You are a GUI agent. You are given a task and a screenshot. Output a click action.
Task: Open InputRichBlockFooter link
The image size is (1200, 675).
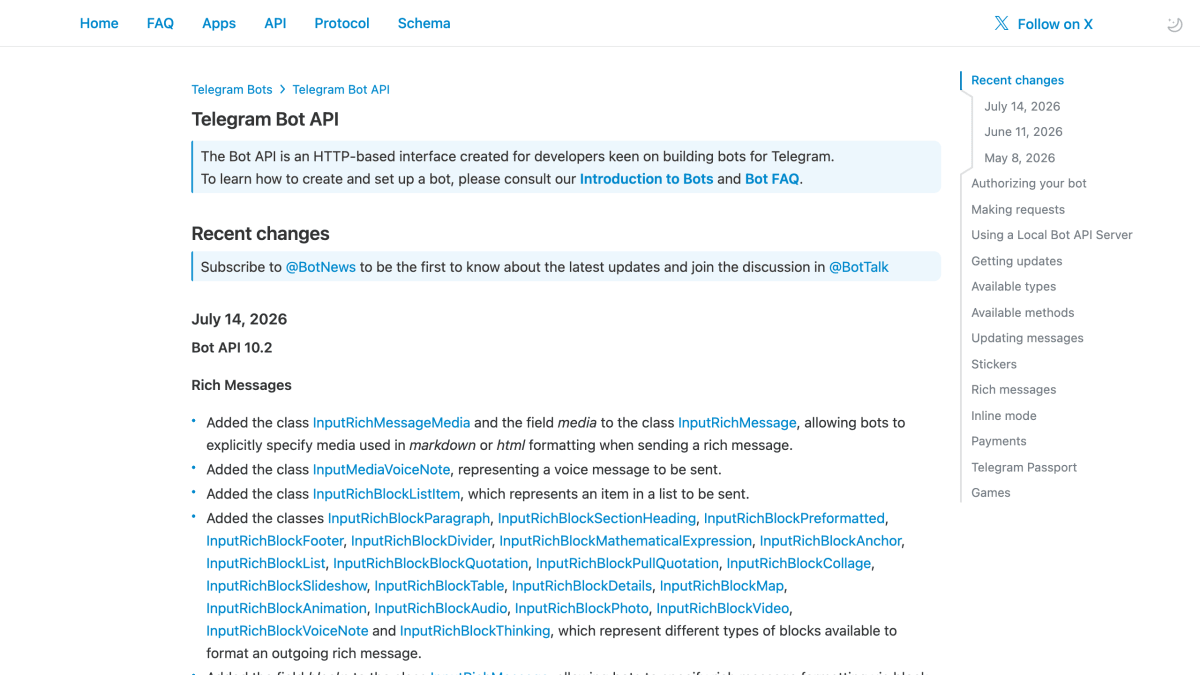point(275,541)
